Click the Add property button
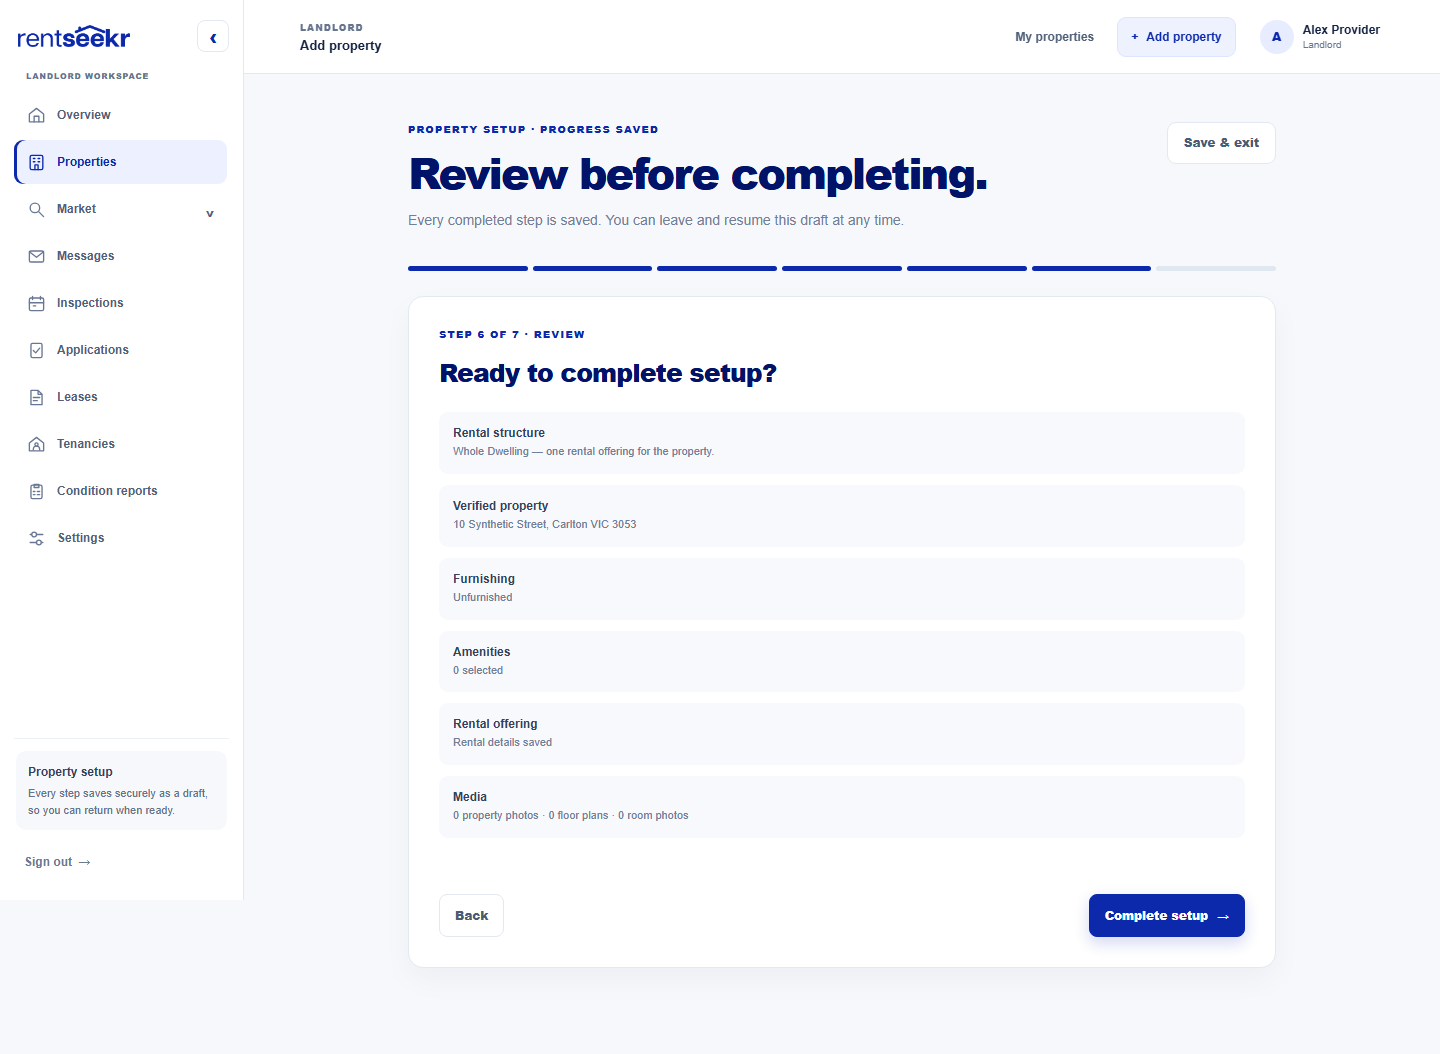The width and height of the screenshot is (1440, 1054). click(1176, 37)
